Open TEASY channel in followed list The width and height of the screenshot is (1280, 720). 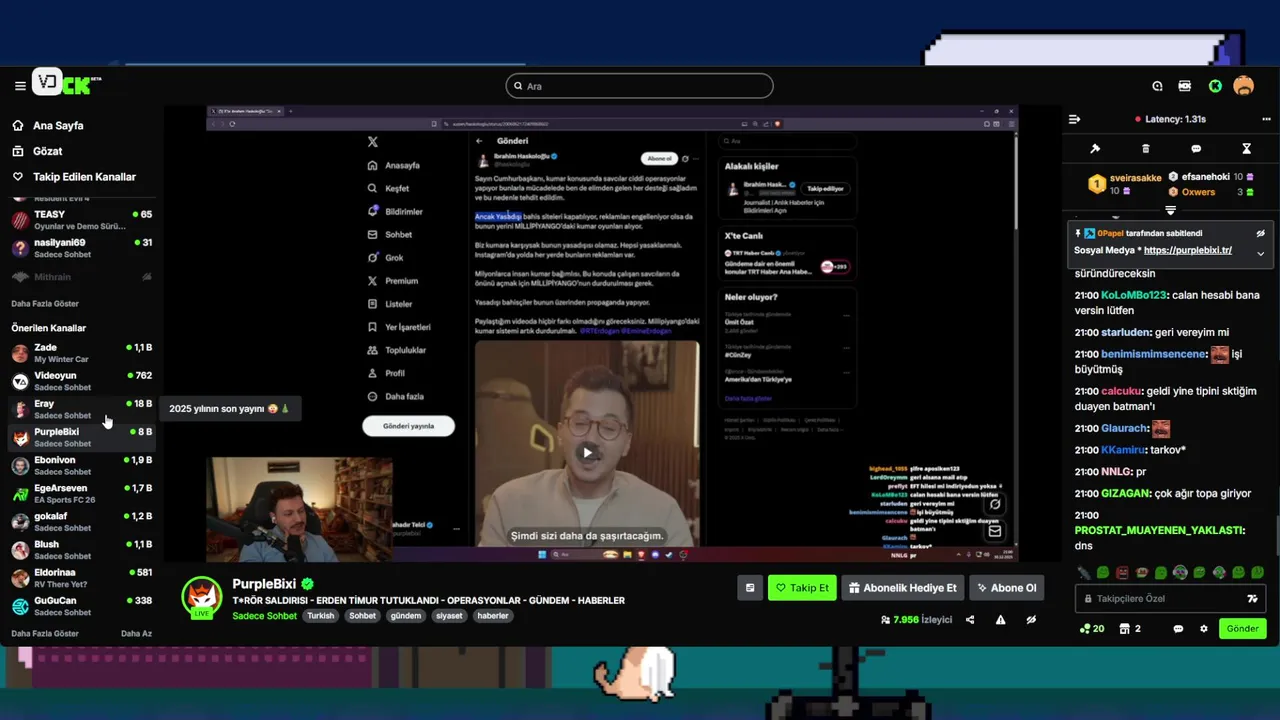click(x=82, y=220)
